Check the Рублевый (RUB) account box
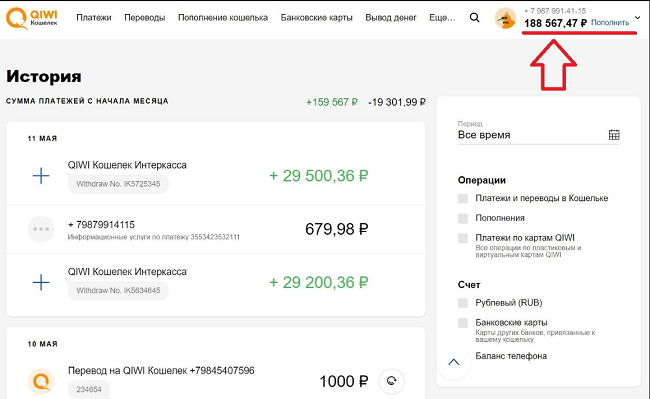The height and width of the screenshot is (399, 650). [x=463, y=303]
